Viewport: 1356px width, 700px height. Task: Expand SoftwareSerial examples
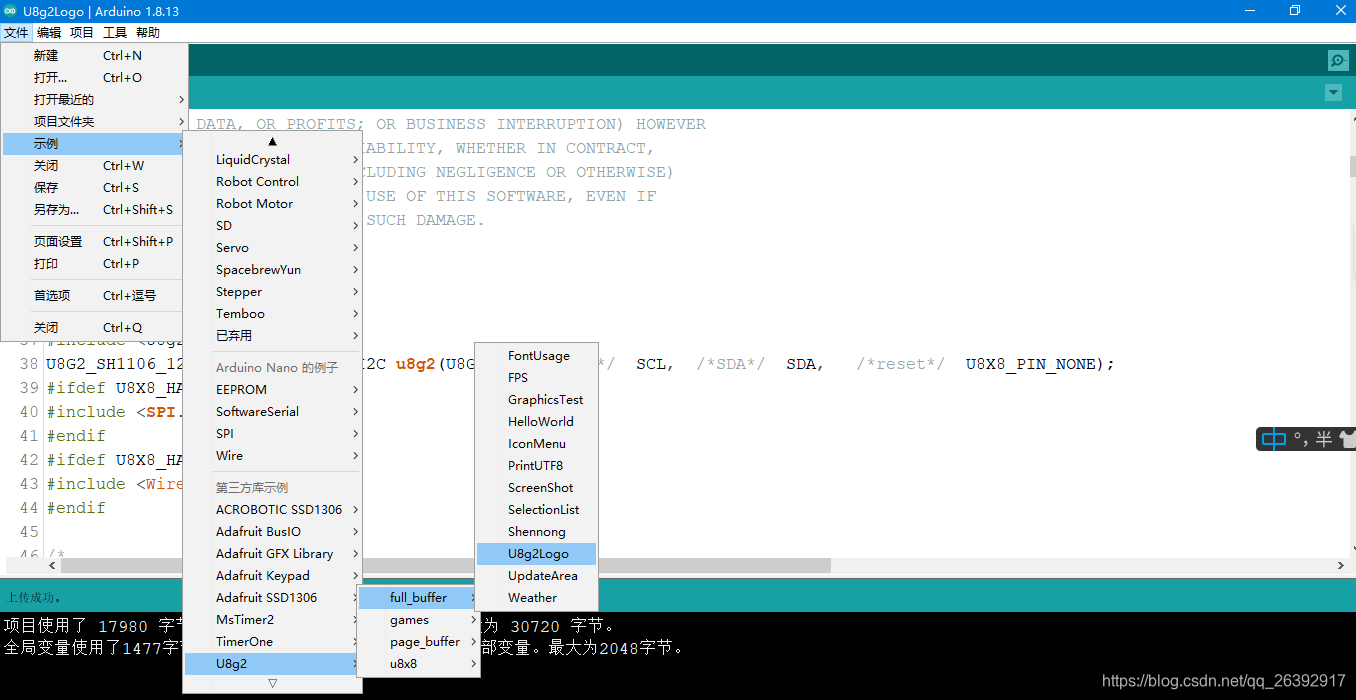click(x=272, y=412)
